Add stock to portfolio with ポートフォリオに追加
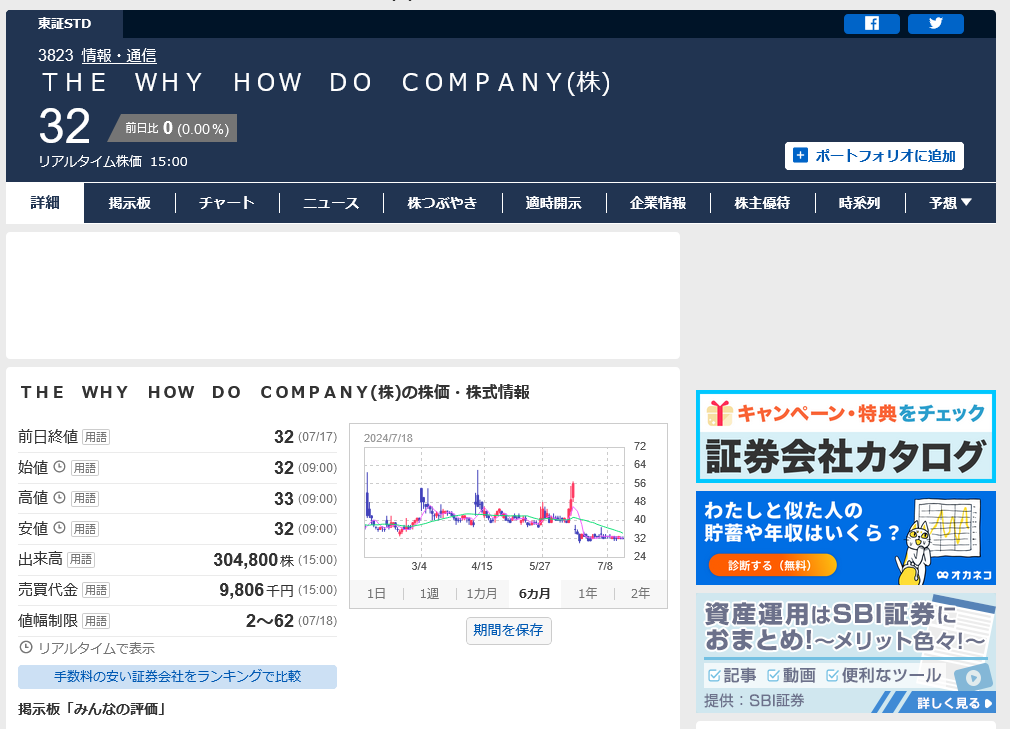The width and height of the screenshot is (1010, 729). (874, 155)
